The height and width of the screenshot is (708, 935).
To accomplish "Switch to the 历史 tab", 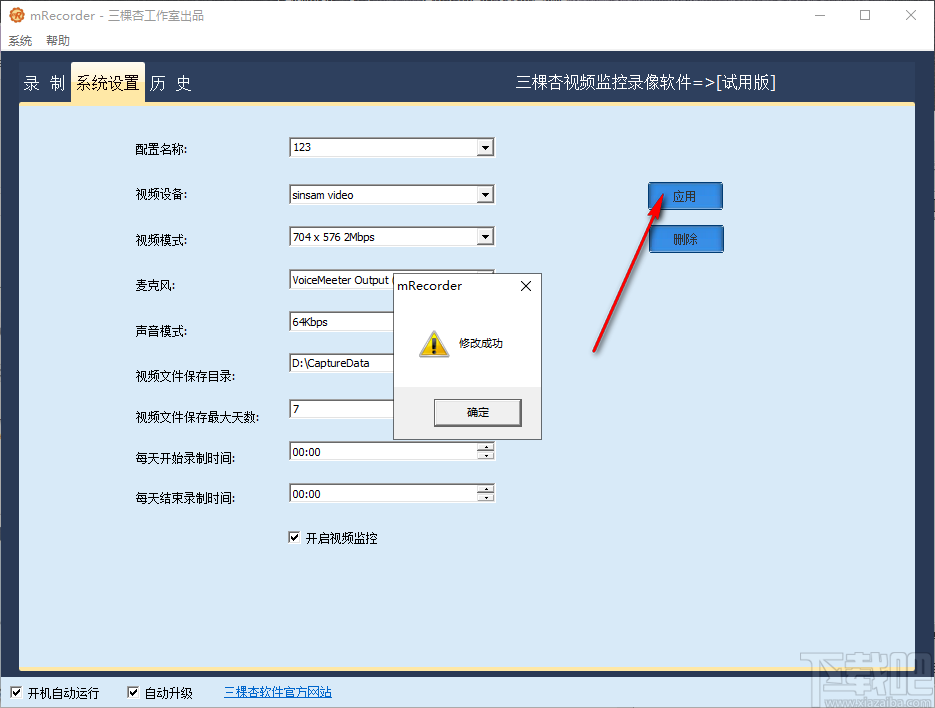I will (169, 83).
